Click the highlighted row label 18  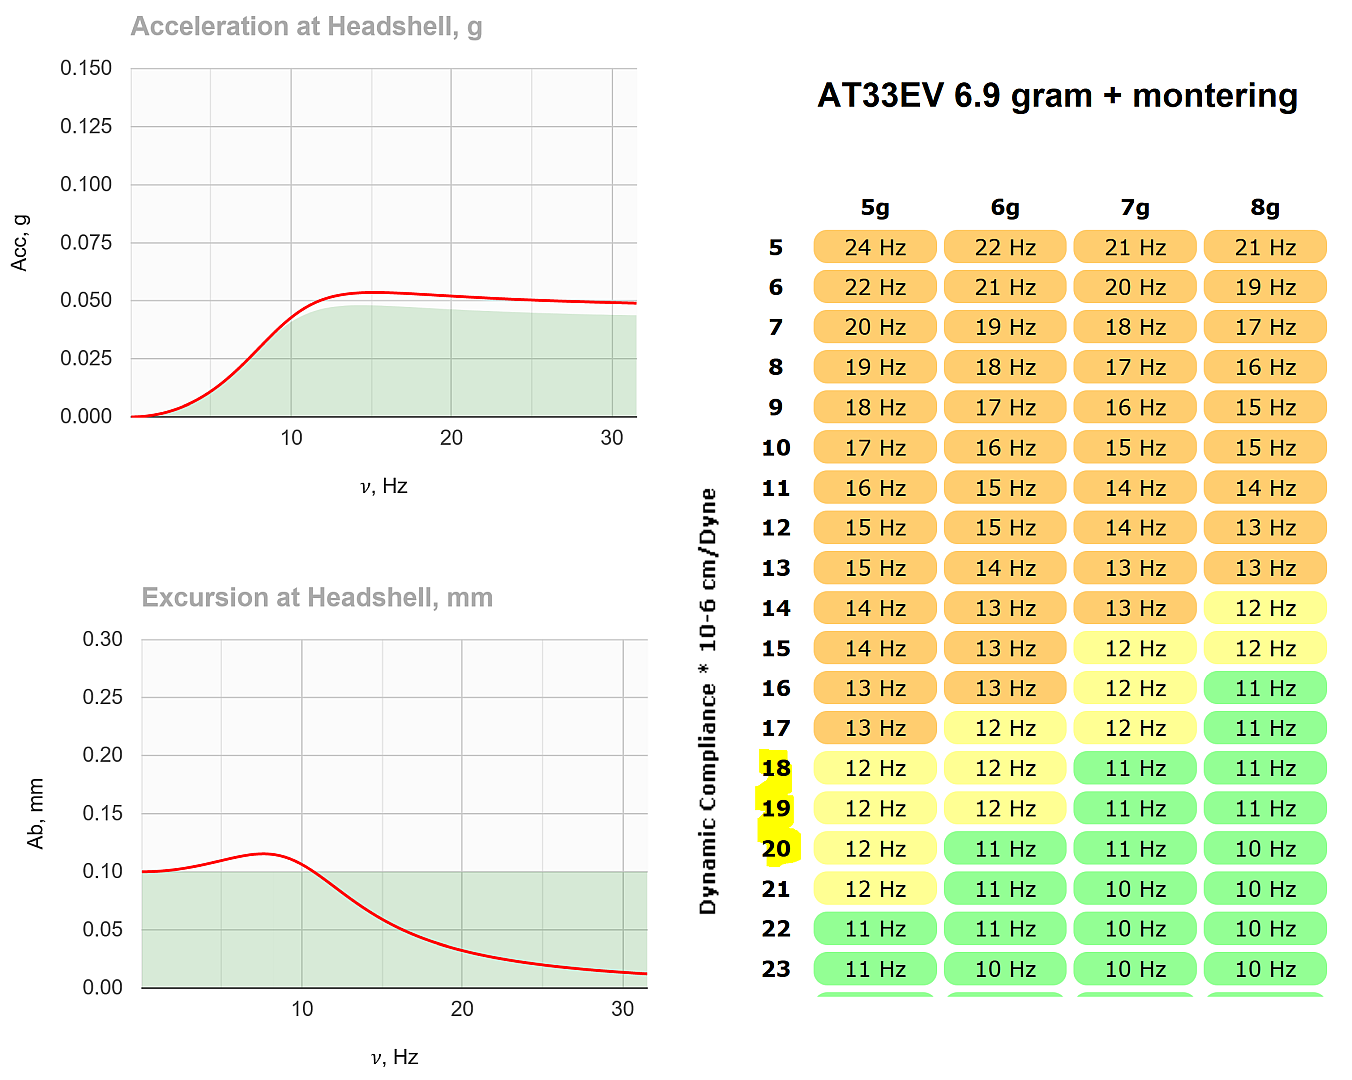(x=776, y=768)
